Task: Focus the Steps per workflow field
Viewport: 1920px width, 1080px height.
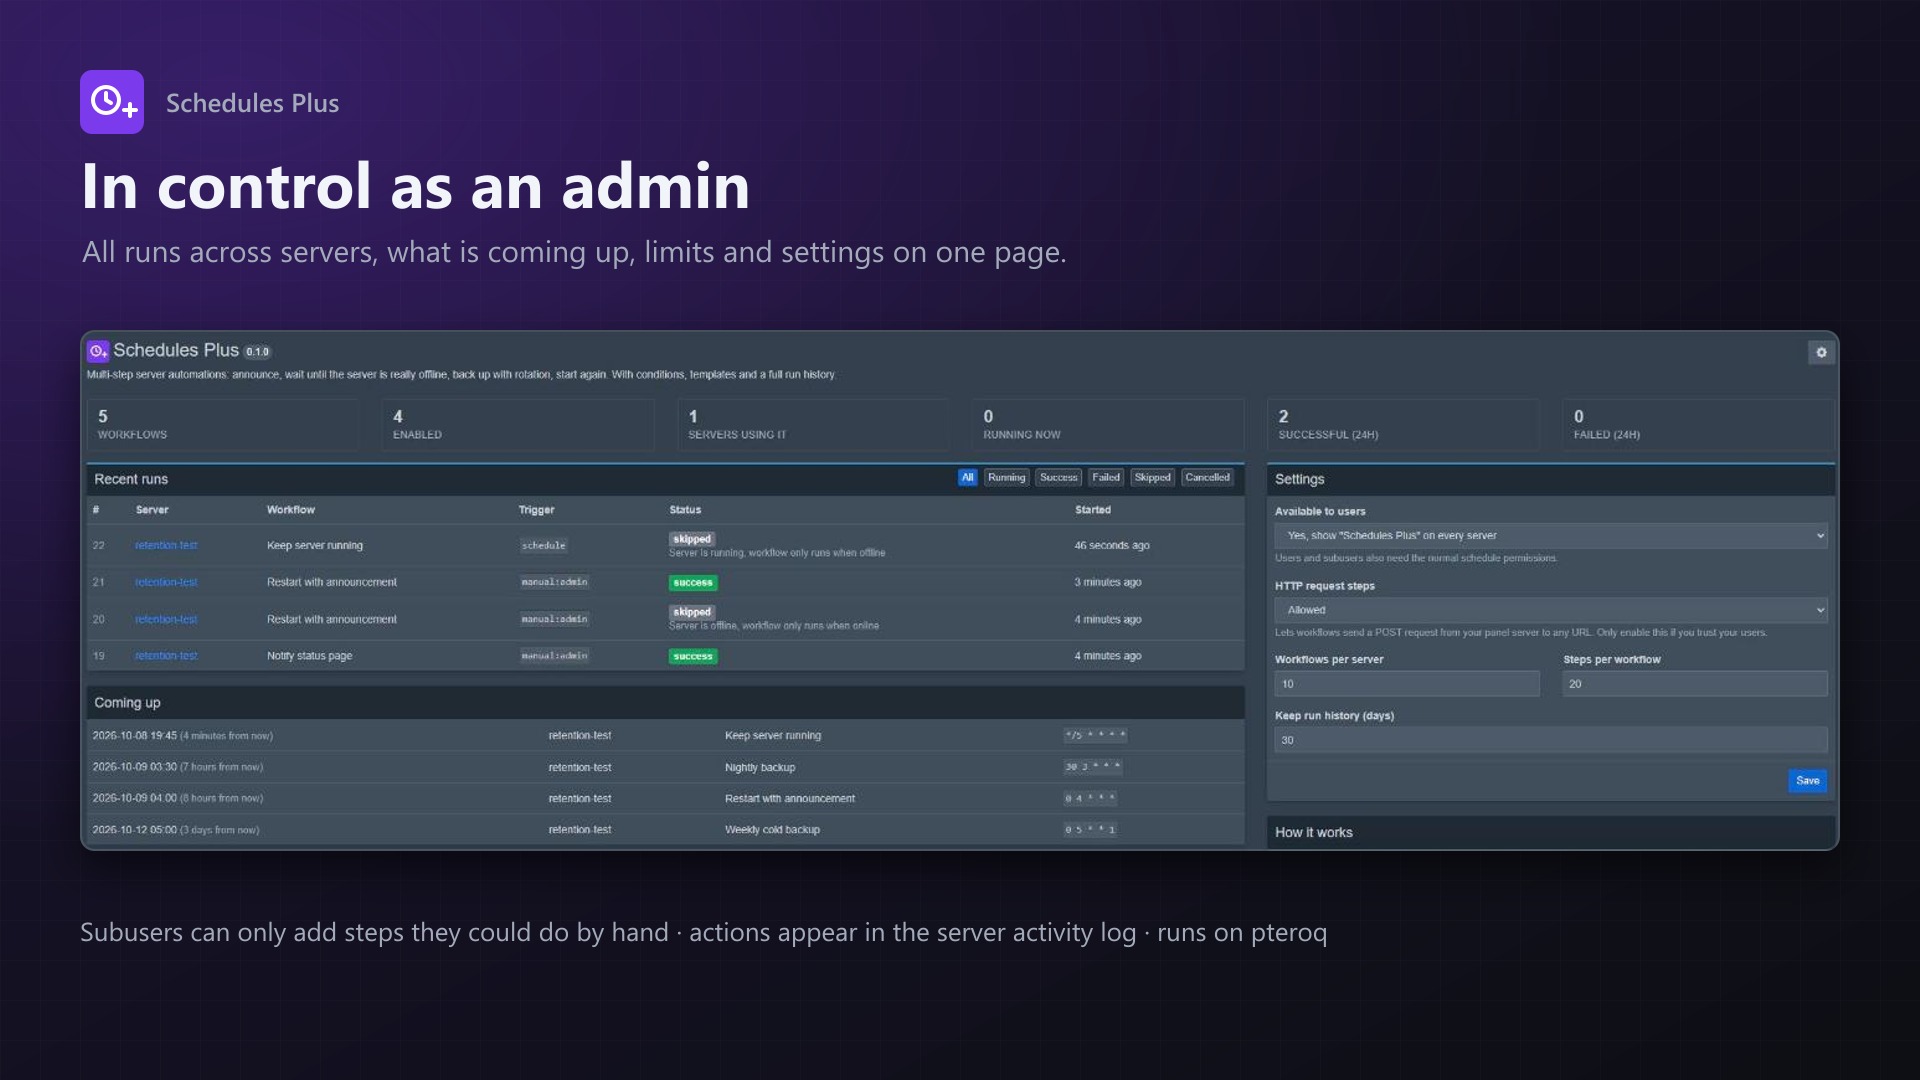Action: pyautogui.click(x=1695, y=684)
